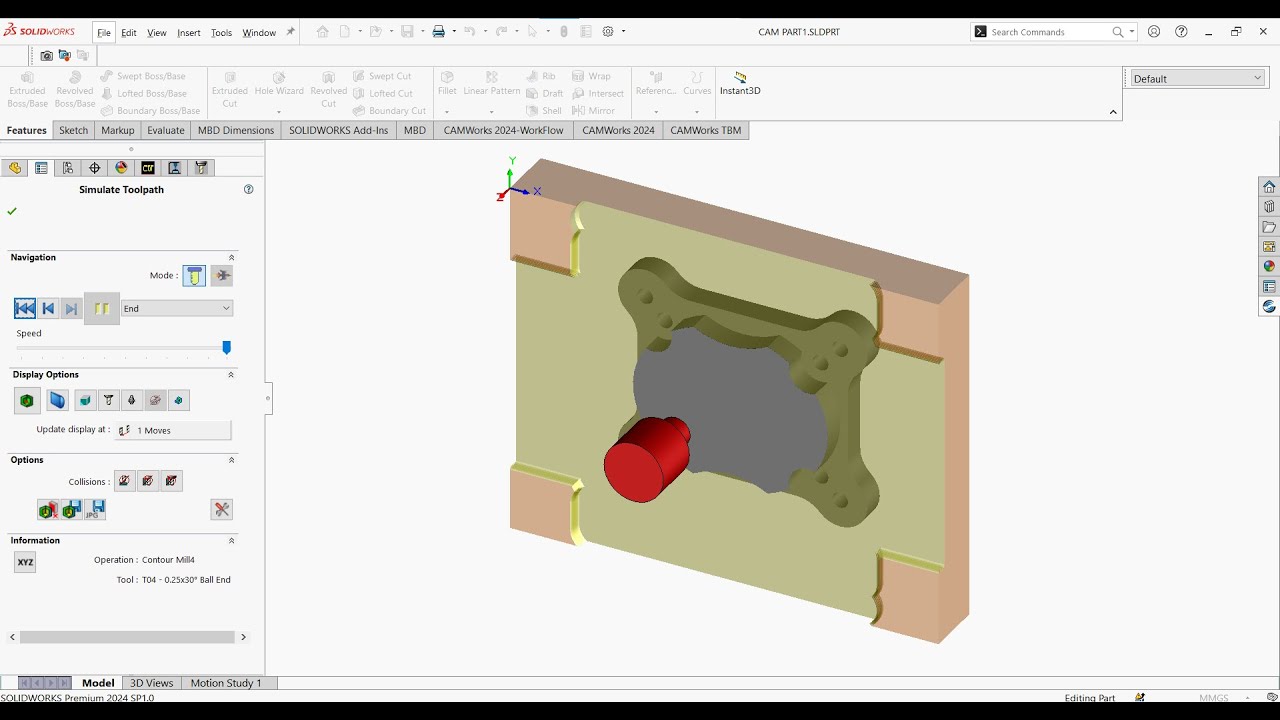The height and width of the screenshot is (720, 1280).
Task: Switch to Motion Study 1 tab
Action: (226, 683)
